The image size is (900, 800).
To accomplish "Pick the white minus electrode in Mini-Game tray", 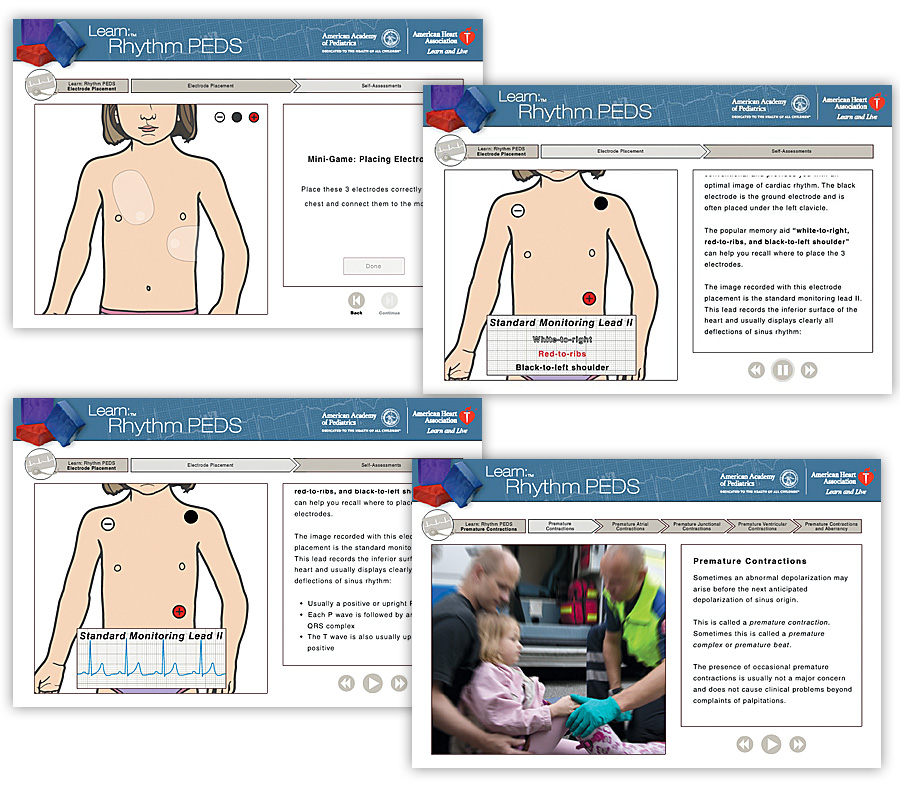I will click(x=219, y=117).
